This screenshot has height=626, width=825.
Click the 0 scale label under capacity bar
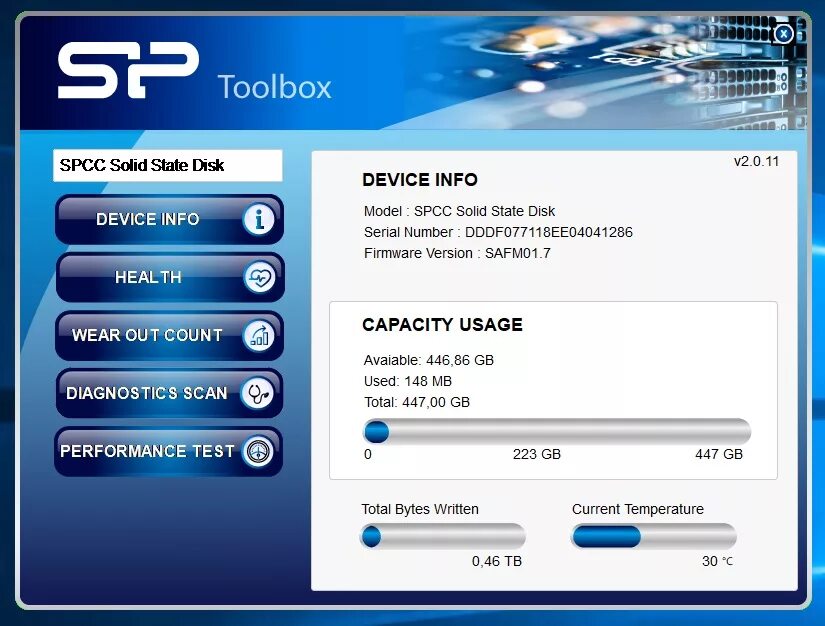368,454
